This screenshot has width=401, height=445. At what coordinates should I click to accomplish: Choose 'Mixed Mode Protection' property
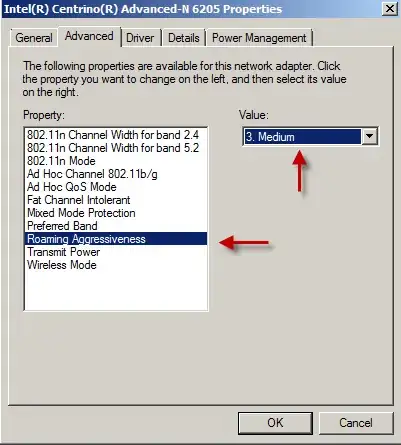pos(116,213)
